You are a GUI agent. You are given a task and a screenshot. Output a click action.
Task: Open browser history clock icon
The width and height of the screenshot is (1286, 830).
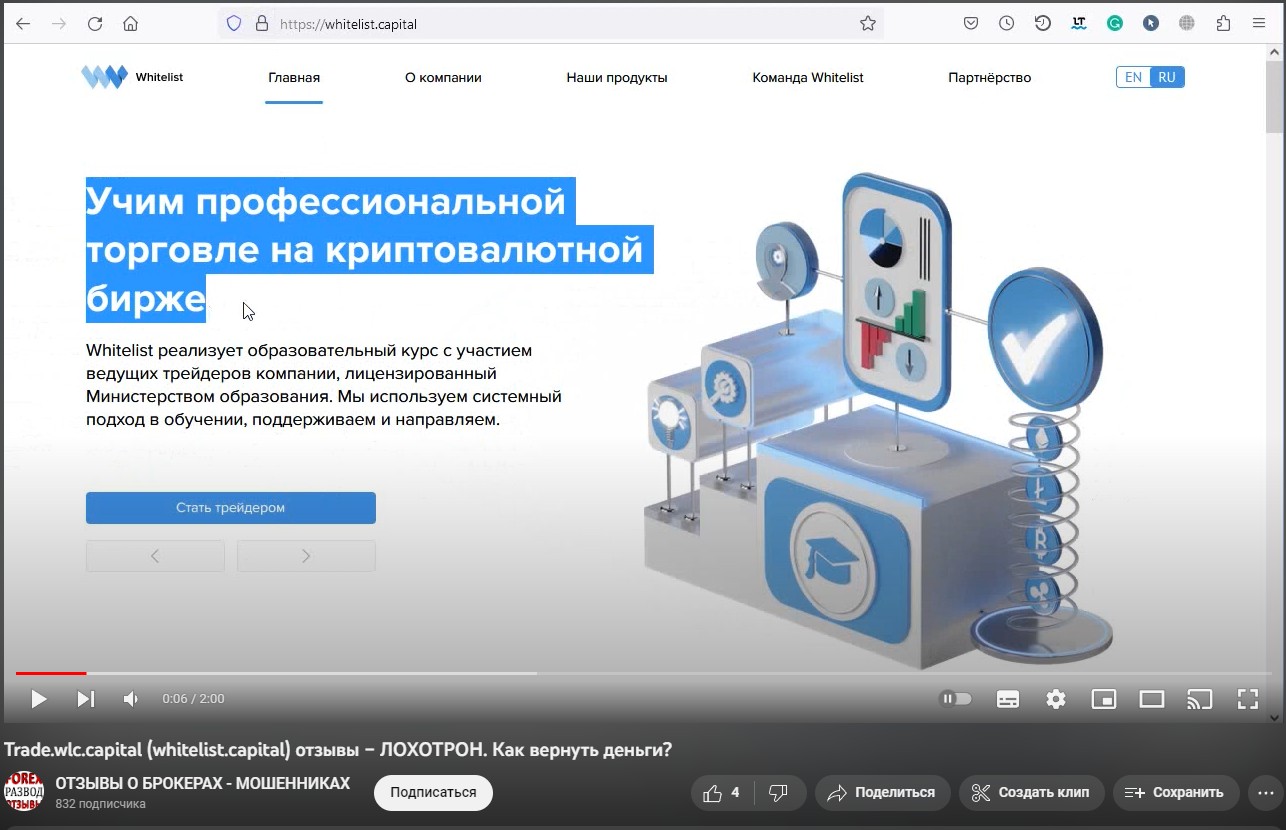click(1007, 24)
